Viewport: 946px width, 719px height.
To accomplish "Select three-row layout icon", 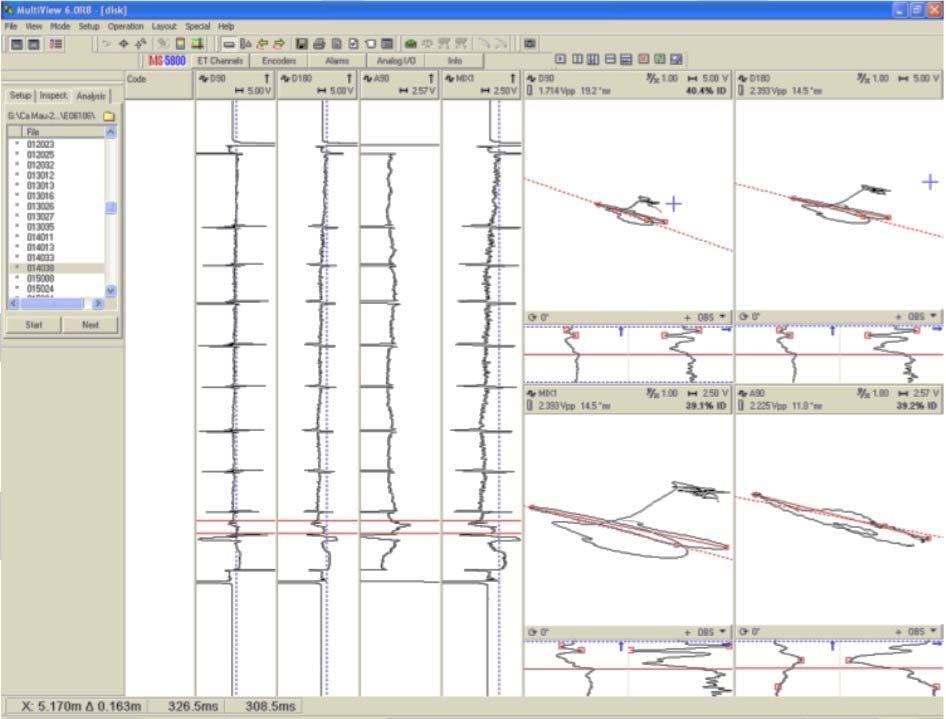I will click(626, 59).
